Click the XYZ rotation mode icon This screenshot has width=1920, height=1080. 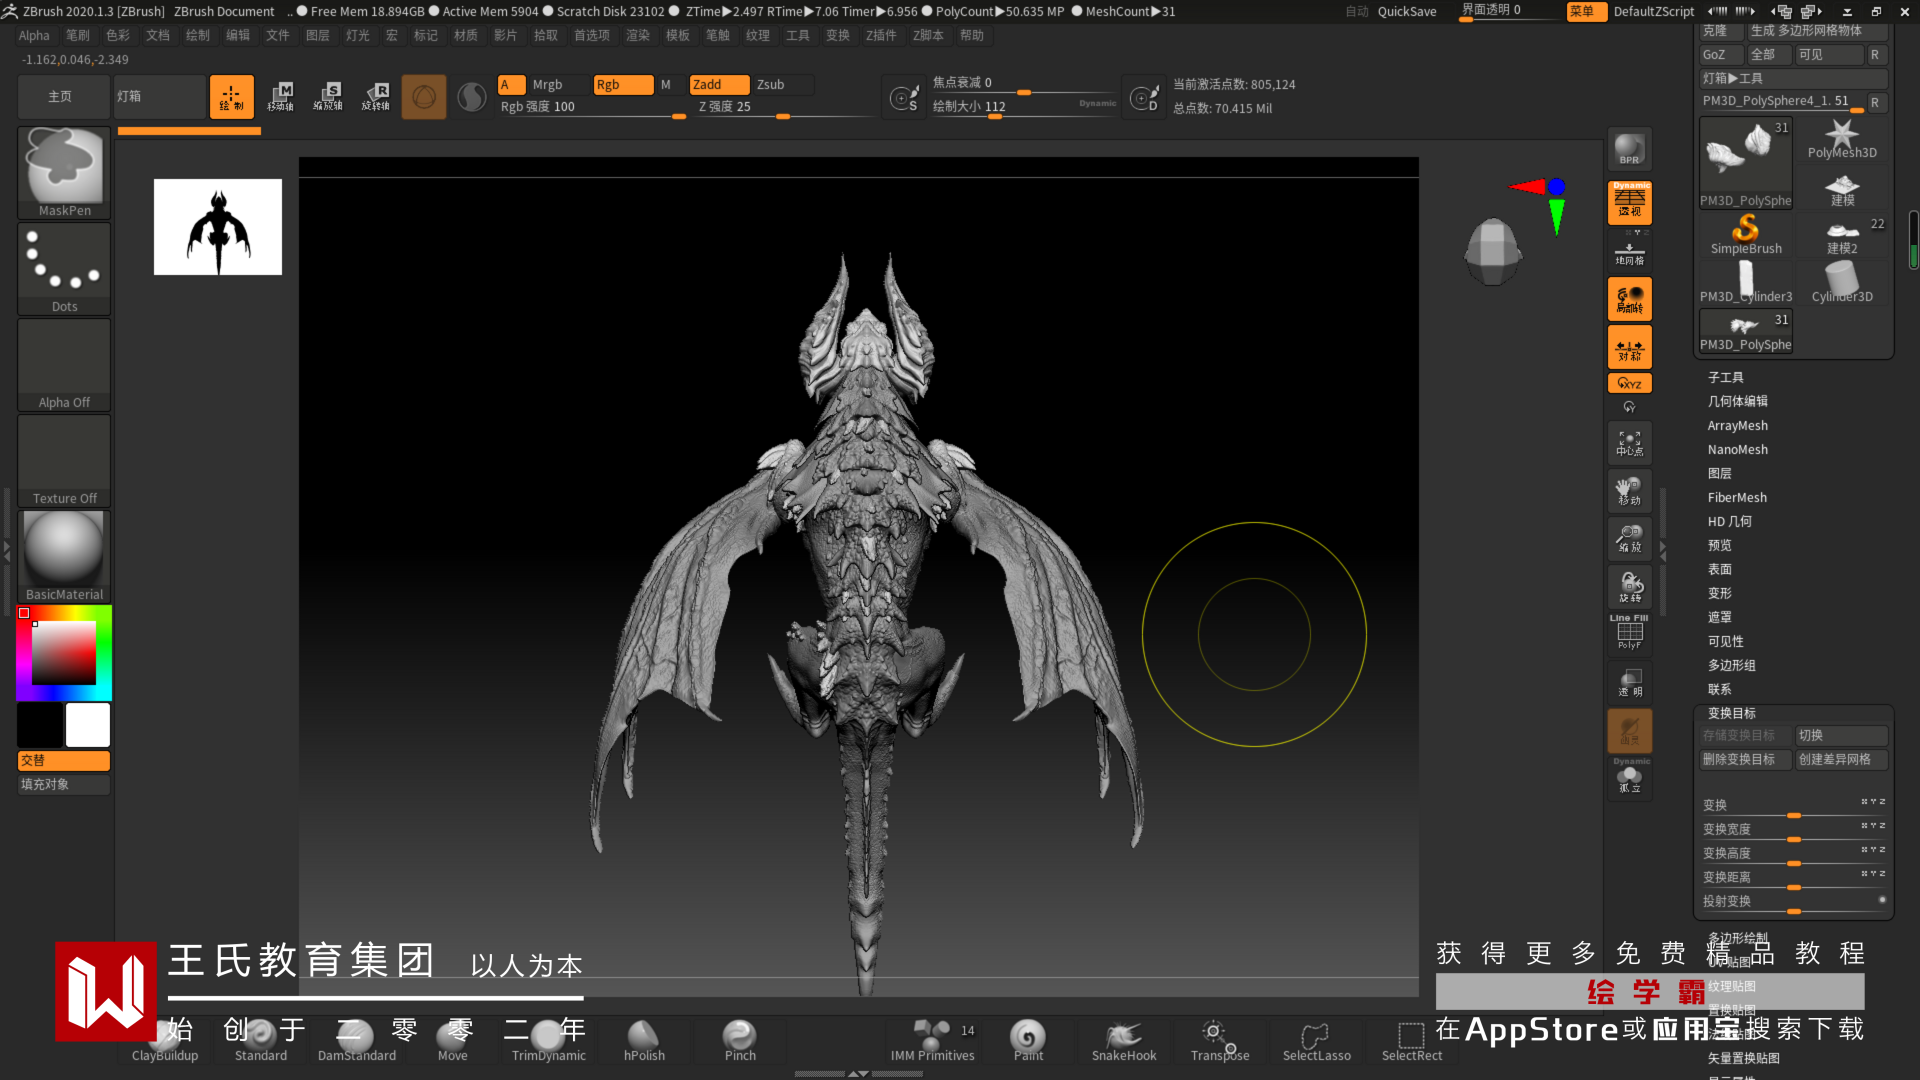[x=1629, y=383]
